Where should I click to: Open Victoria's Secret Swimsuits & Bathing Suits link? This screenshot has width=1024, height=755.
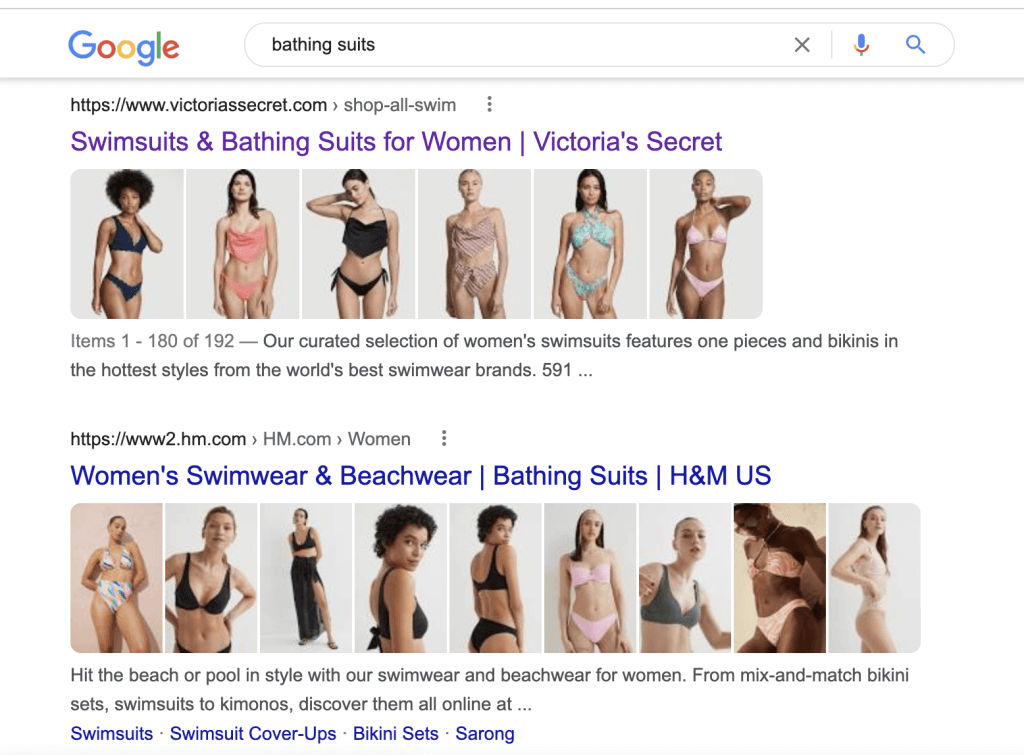pos(396,142)
